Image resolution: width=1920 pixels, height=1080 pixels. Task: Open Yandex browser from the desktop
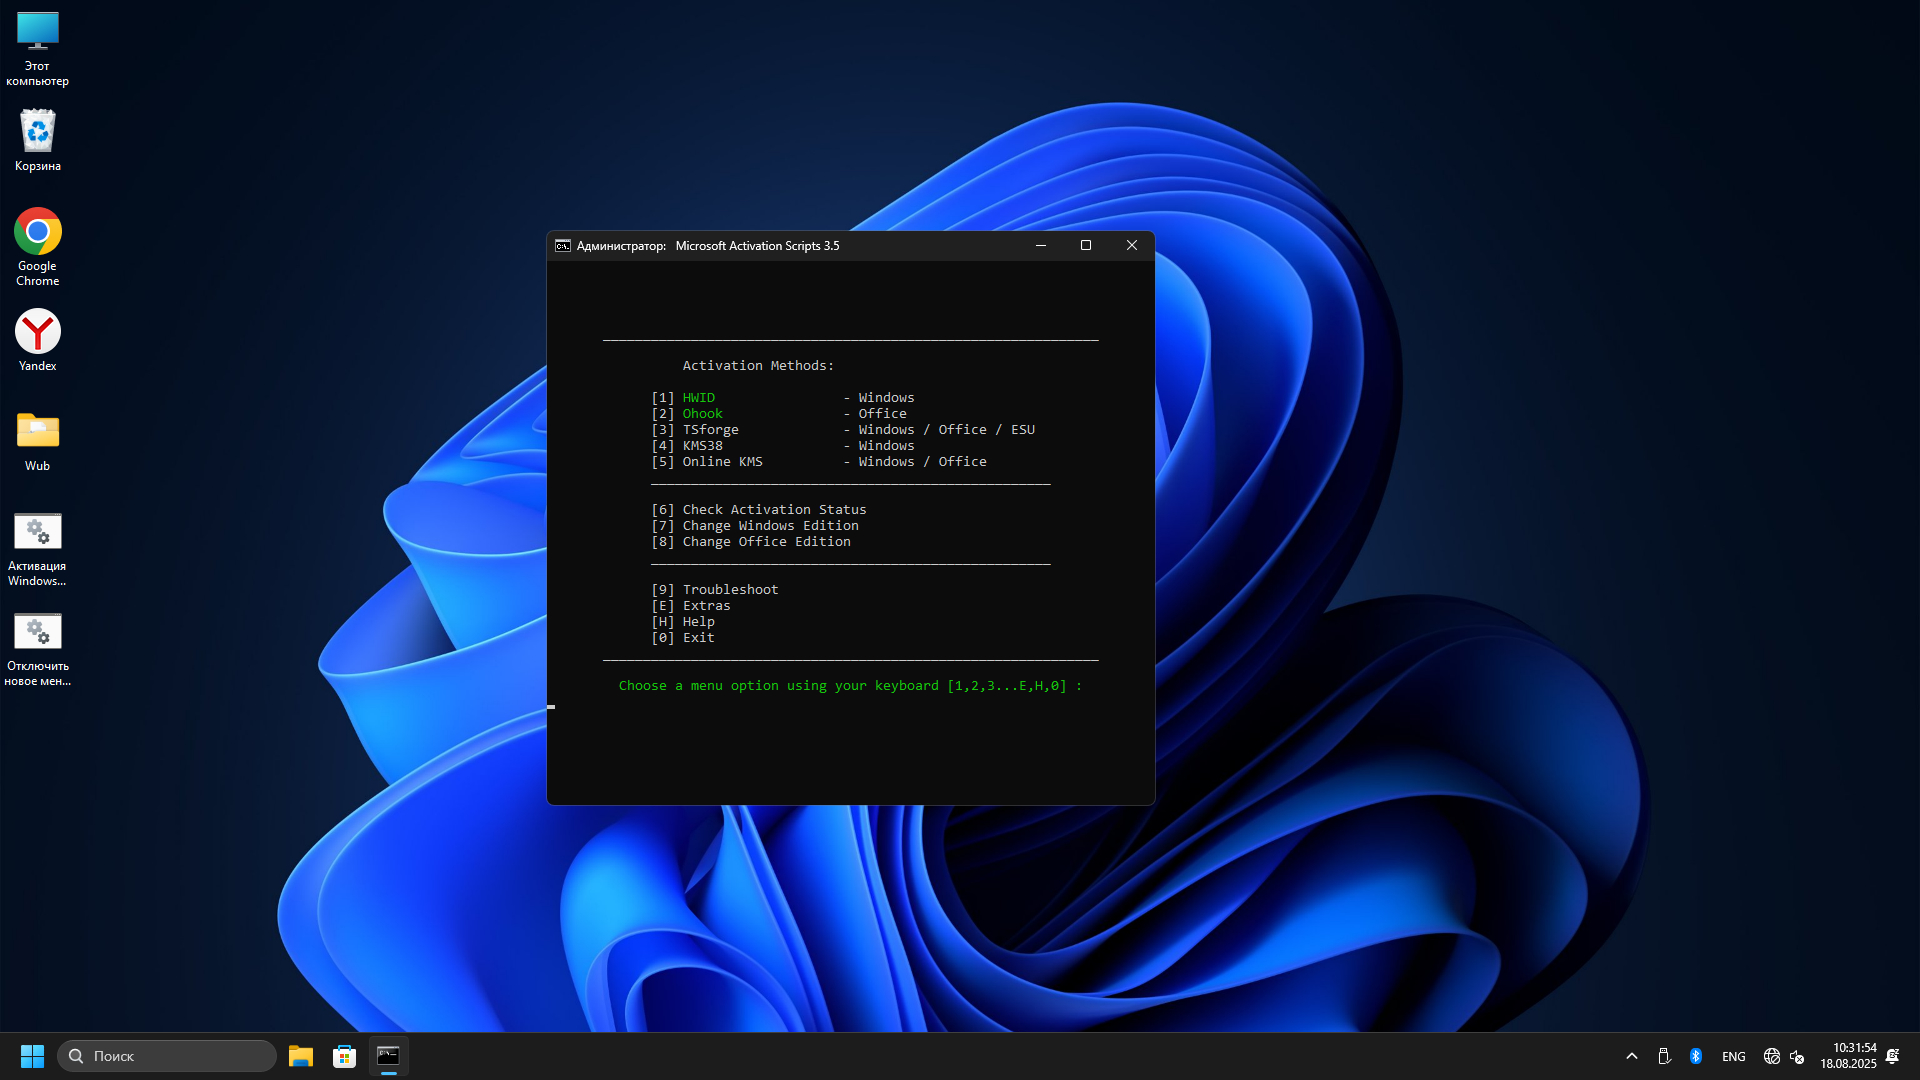[x=37, y=330]
